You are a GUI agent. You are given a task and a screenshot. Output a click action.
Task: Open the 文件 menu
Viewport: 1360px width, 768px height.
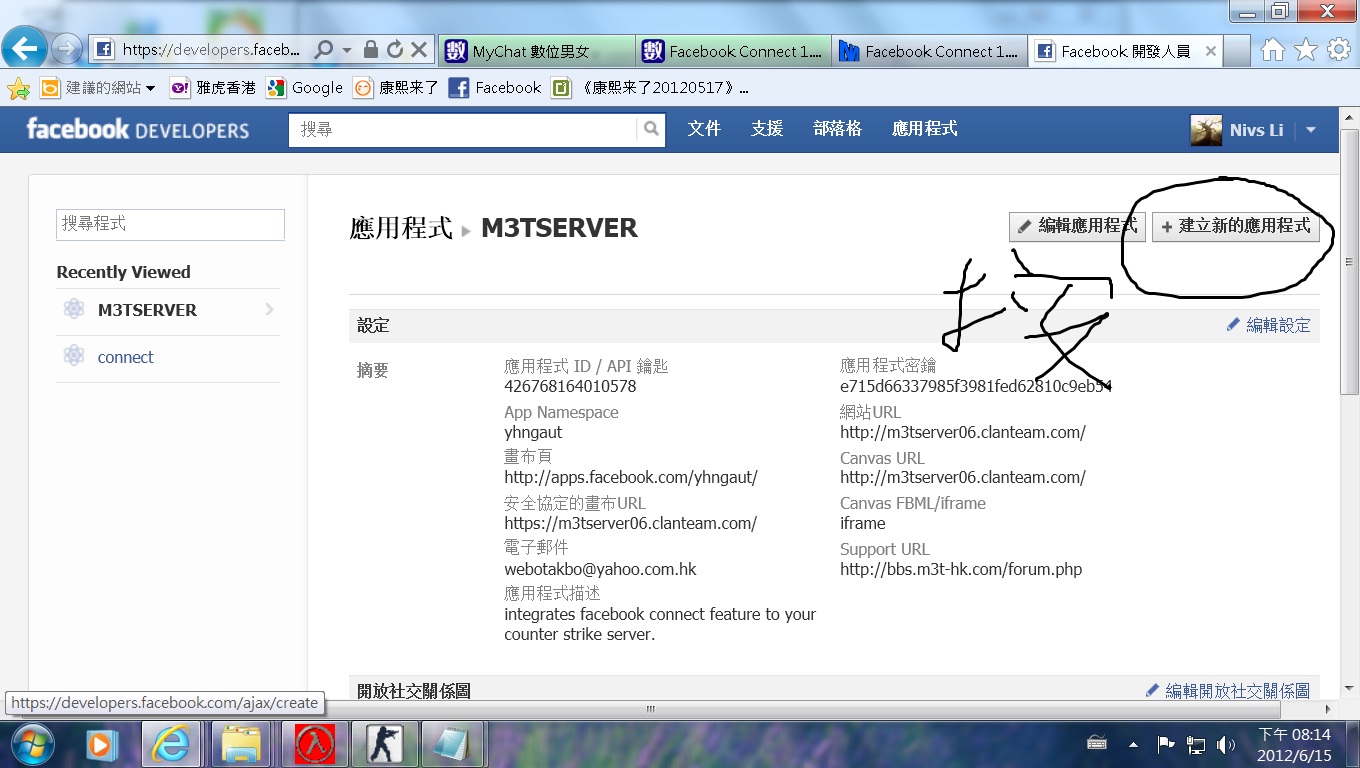(704, 129)
